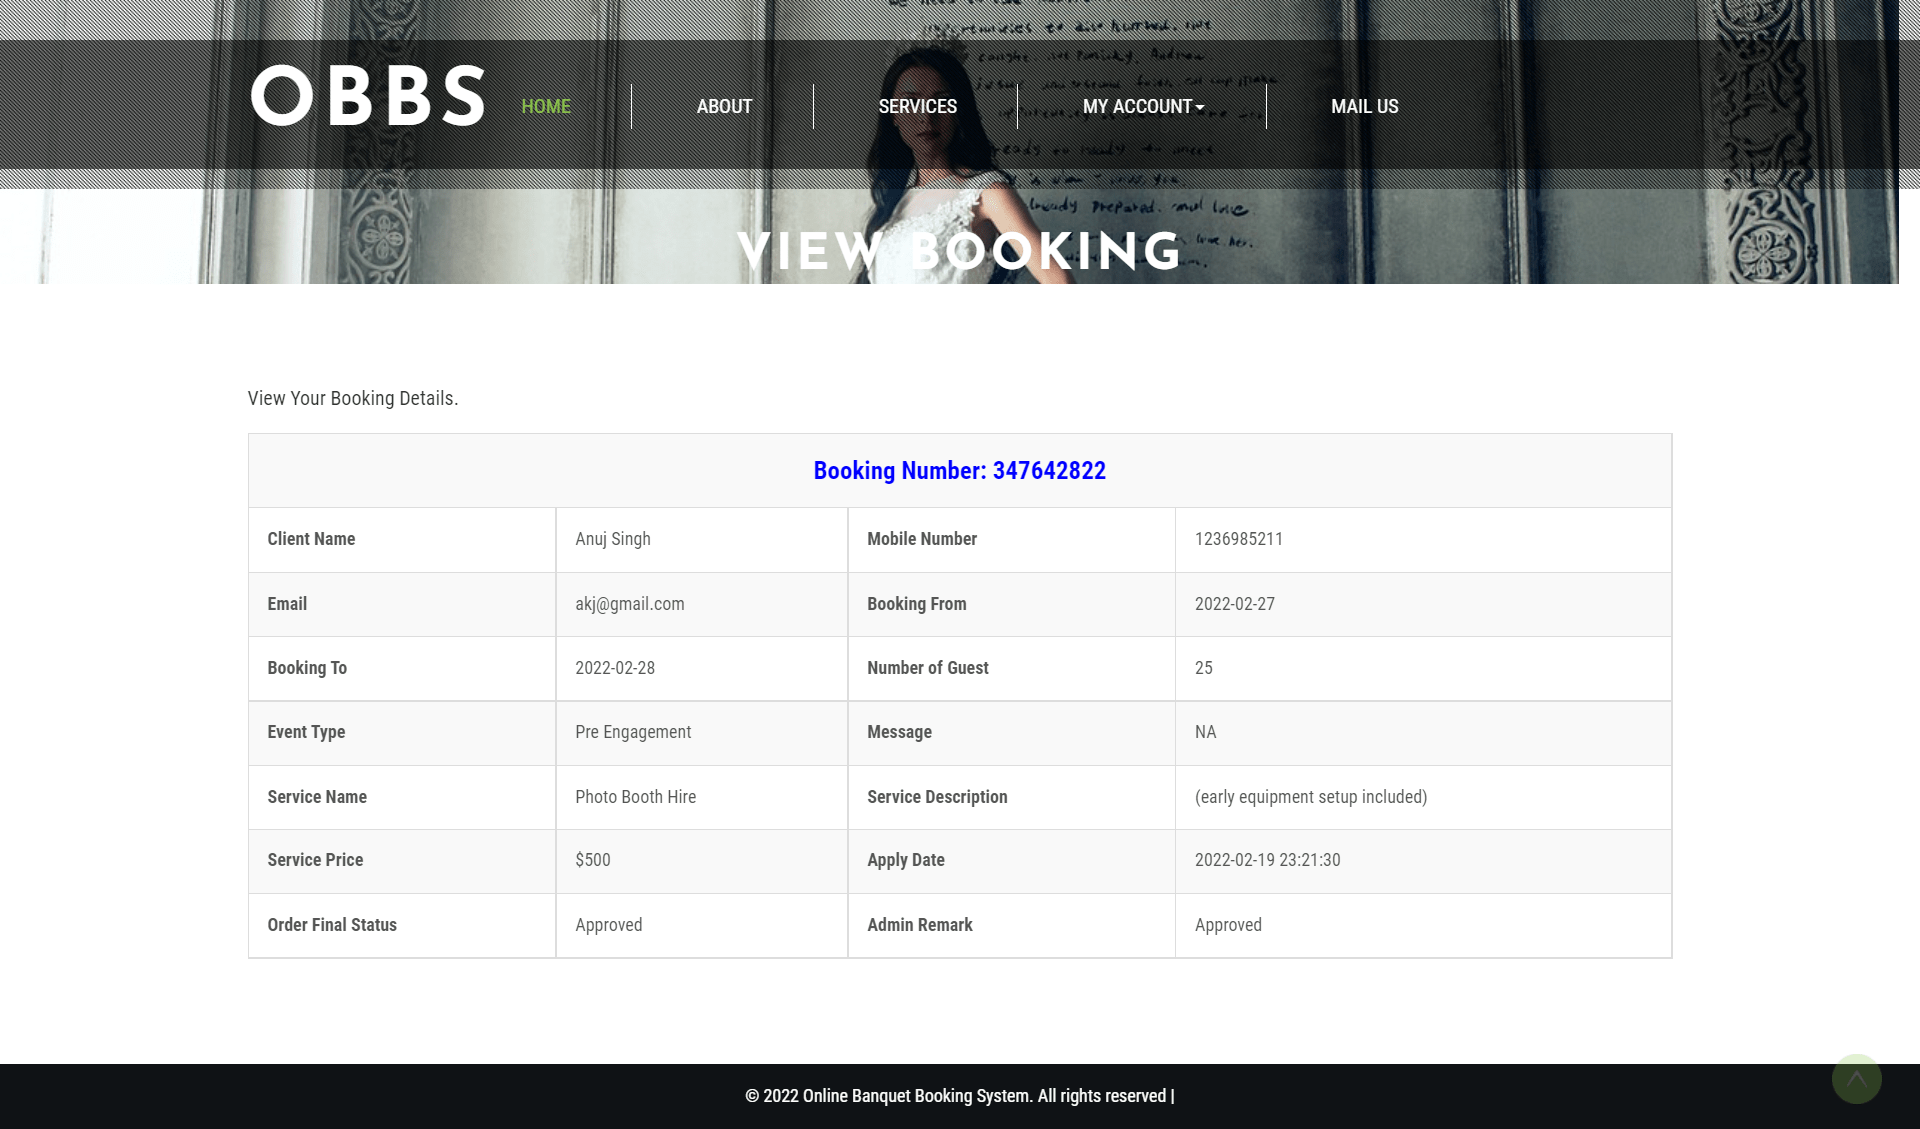Expand the caret next to MY ACCOUNT

(1199, 107)
